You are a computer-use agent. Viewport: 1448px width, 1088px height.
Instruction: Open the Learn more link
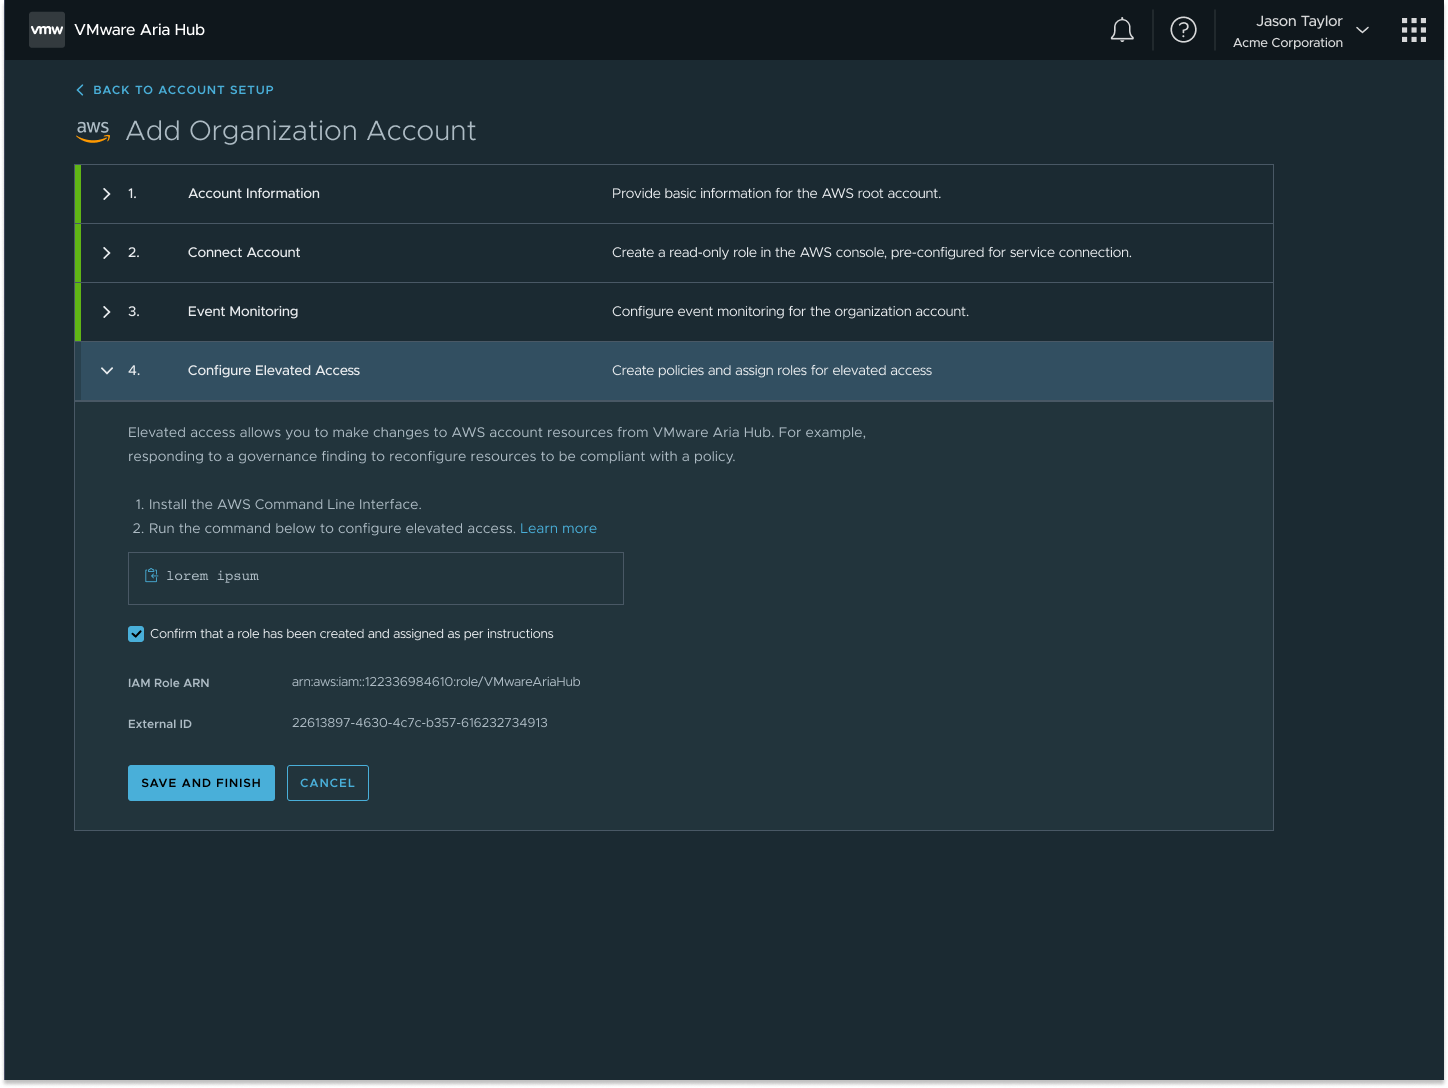point(558,529)
